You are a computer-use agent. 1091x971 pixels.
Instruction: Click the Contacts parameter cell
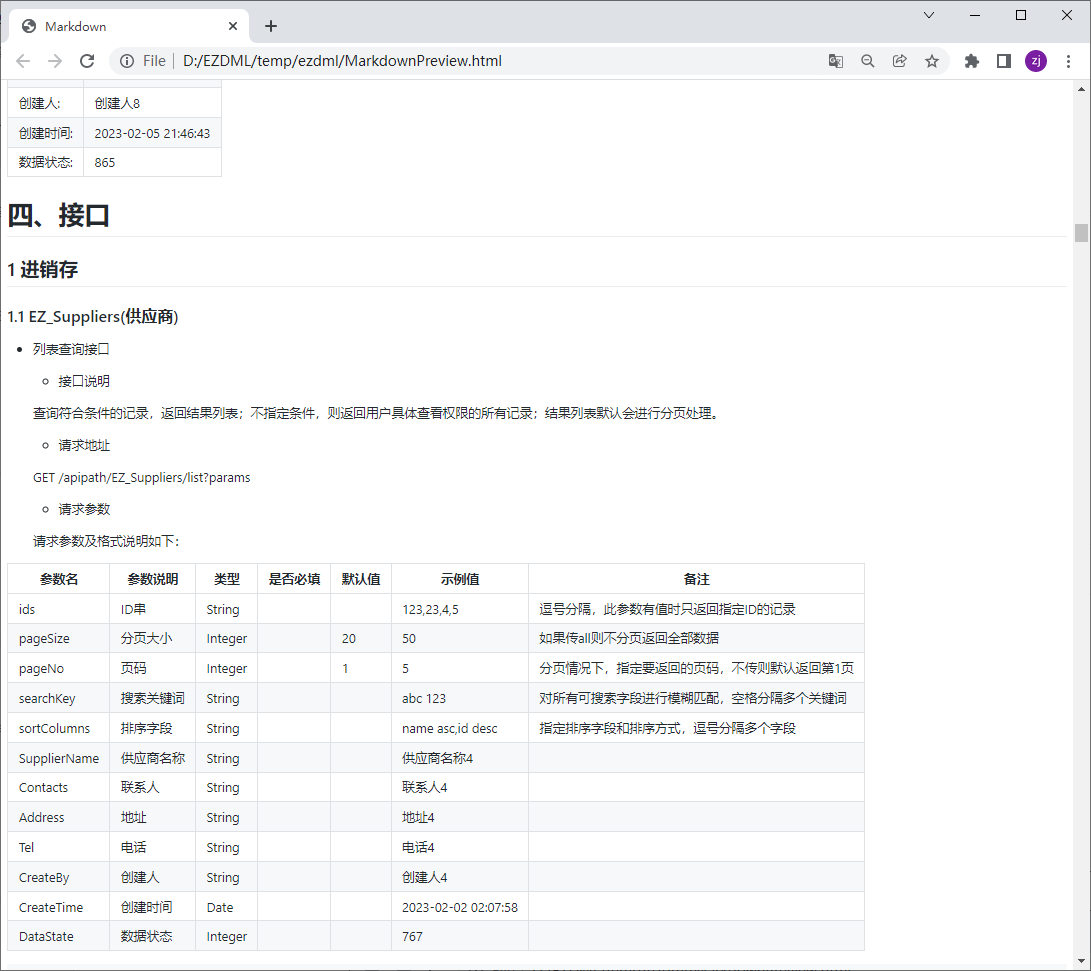[58, 787]
